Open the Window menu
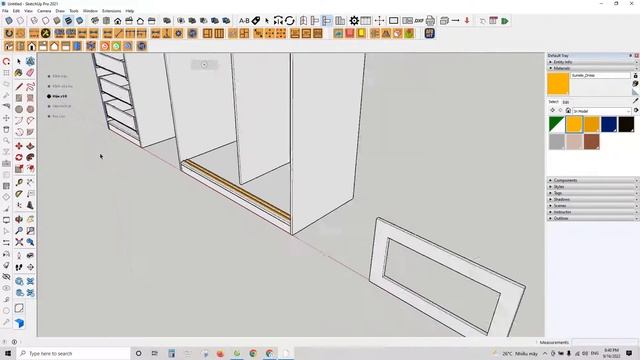640x360 pixels. 90,11
